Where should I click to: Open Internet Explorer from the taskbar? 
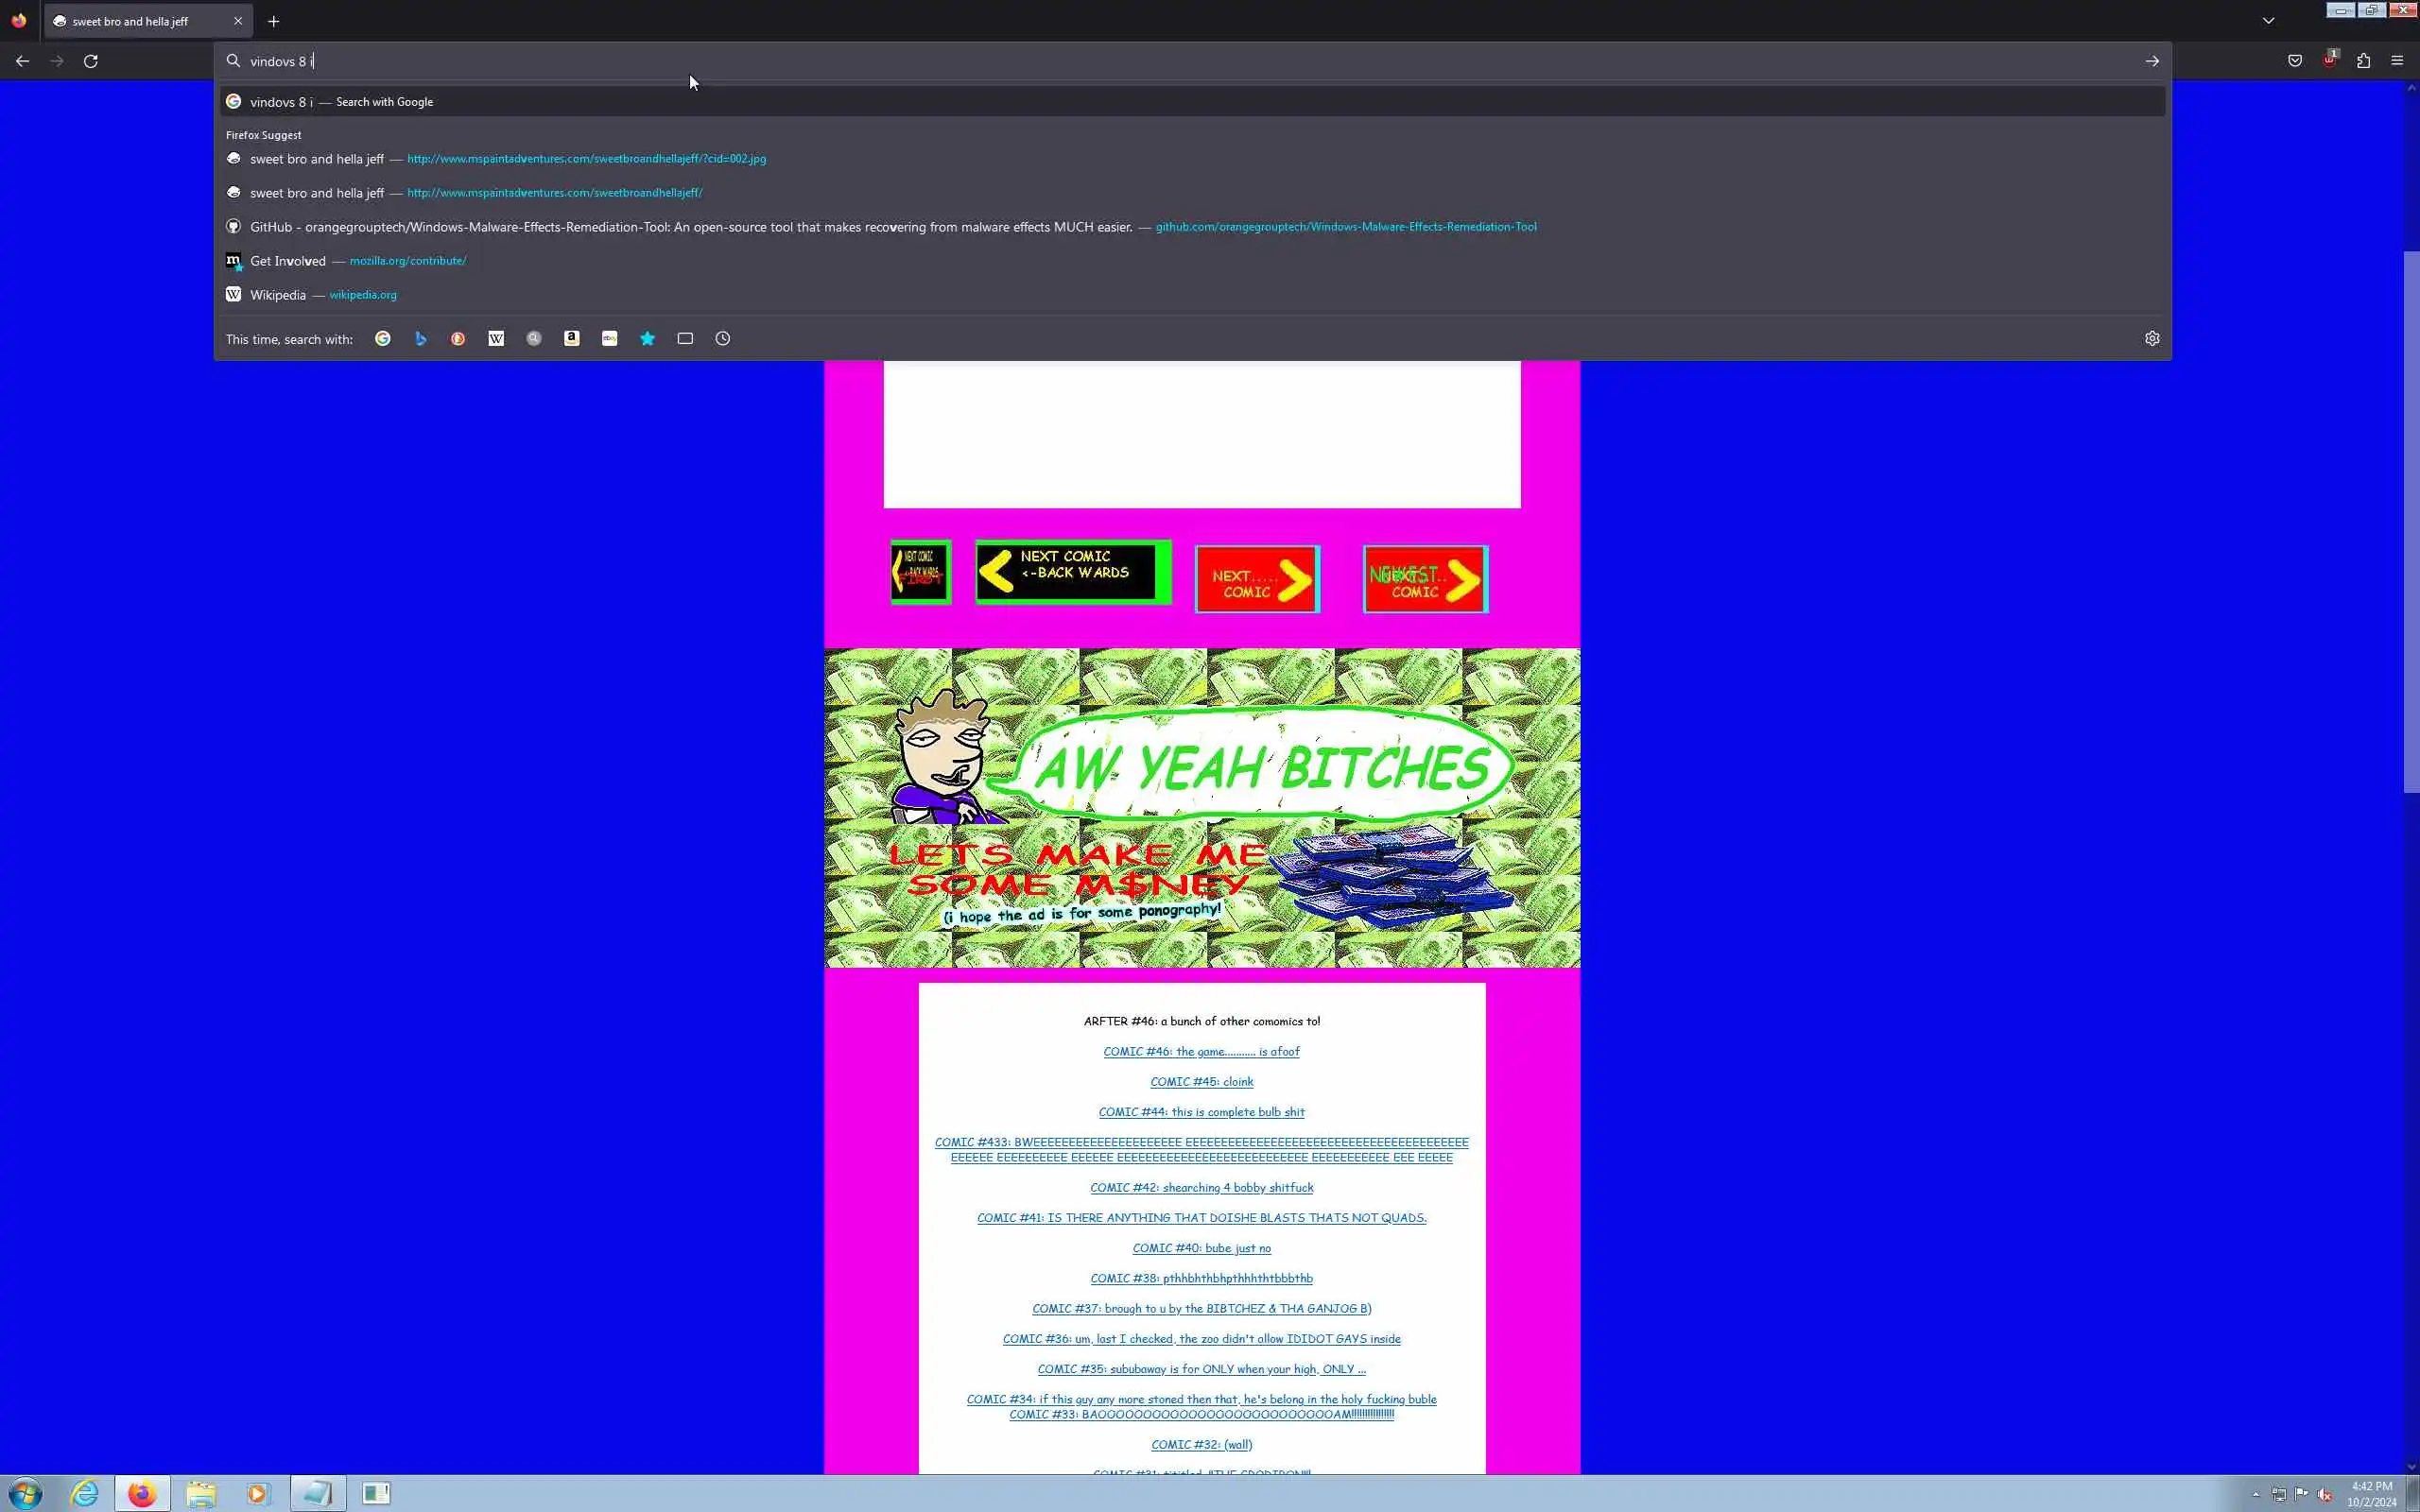pos(85,1493)
